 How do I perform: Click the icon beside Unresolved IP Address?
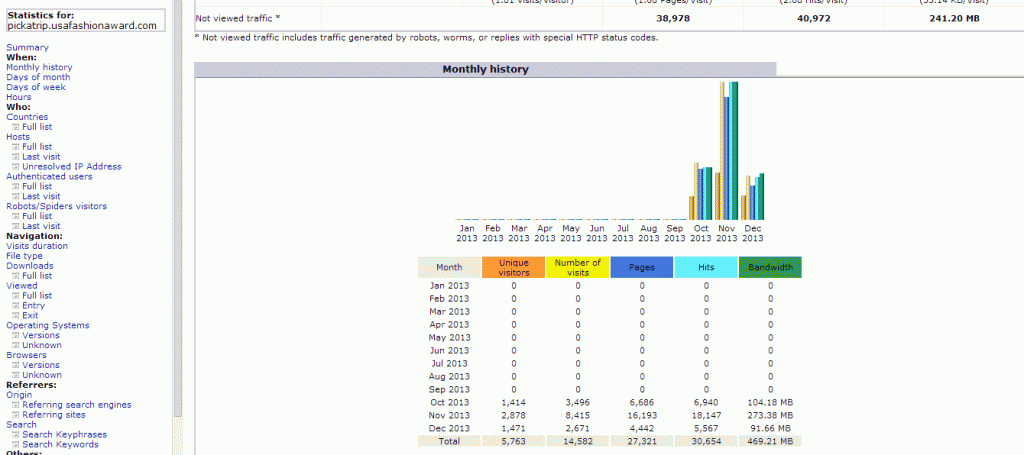tap(16, 167)
